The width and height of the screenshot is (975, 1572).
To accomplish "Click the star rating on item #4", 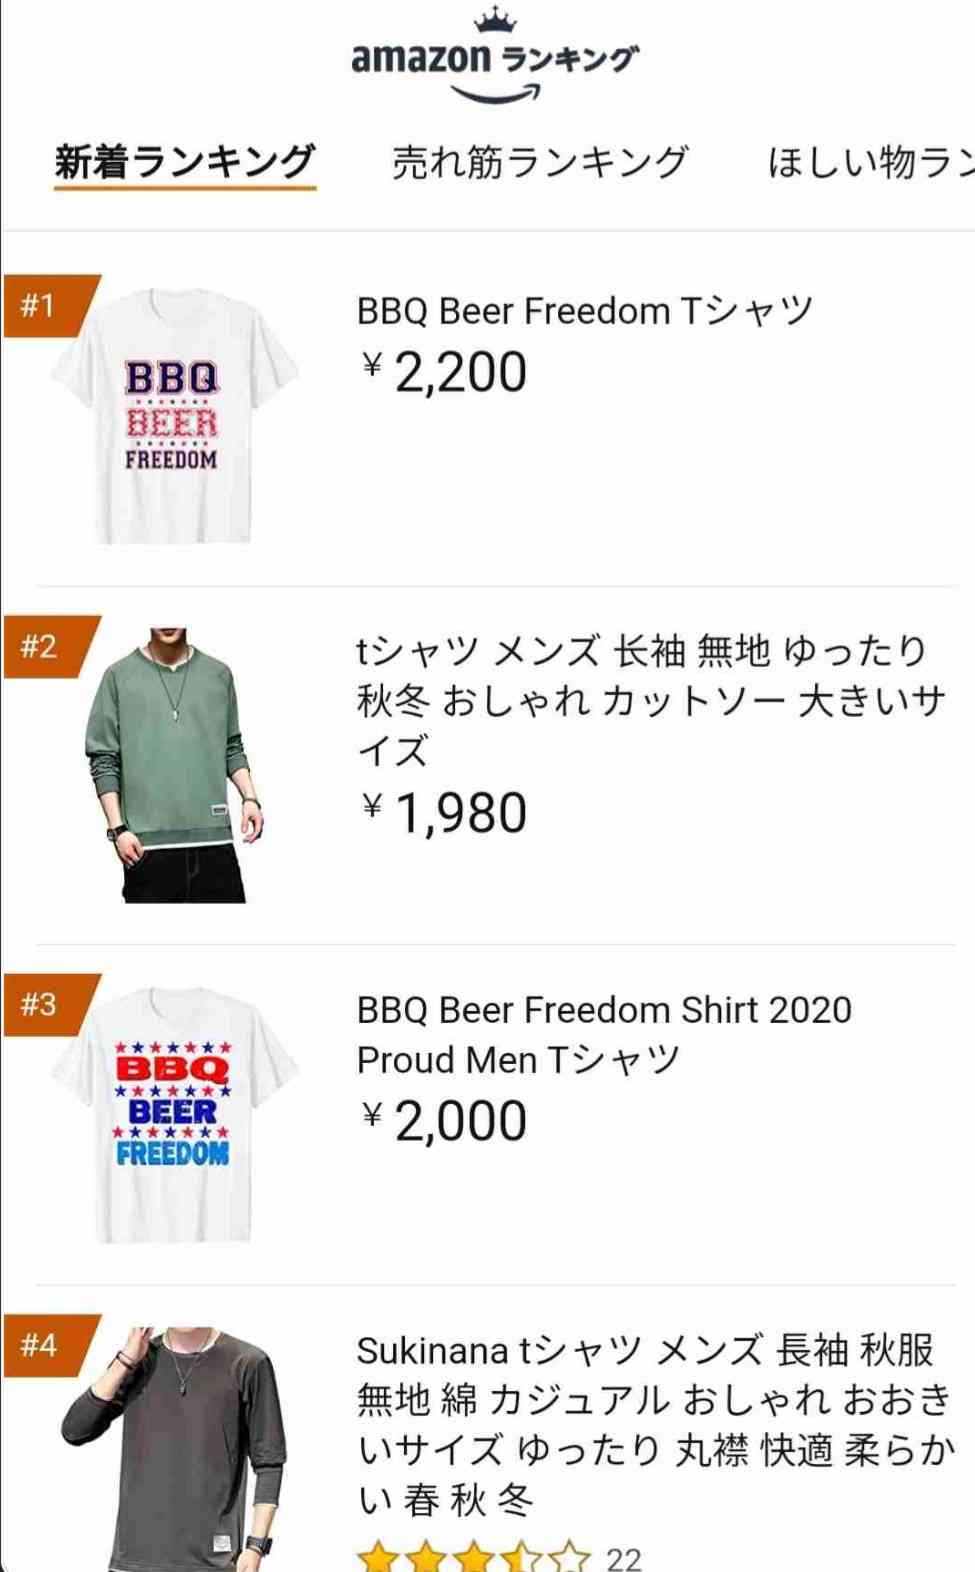I will click(x=474, y=1556).
